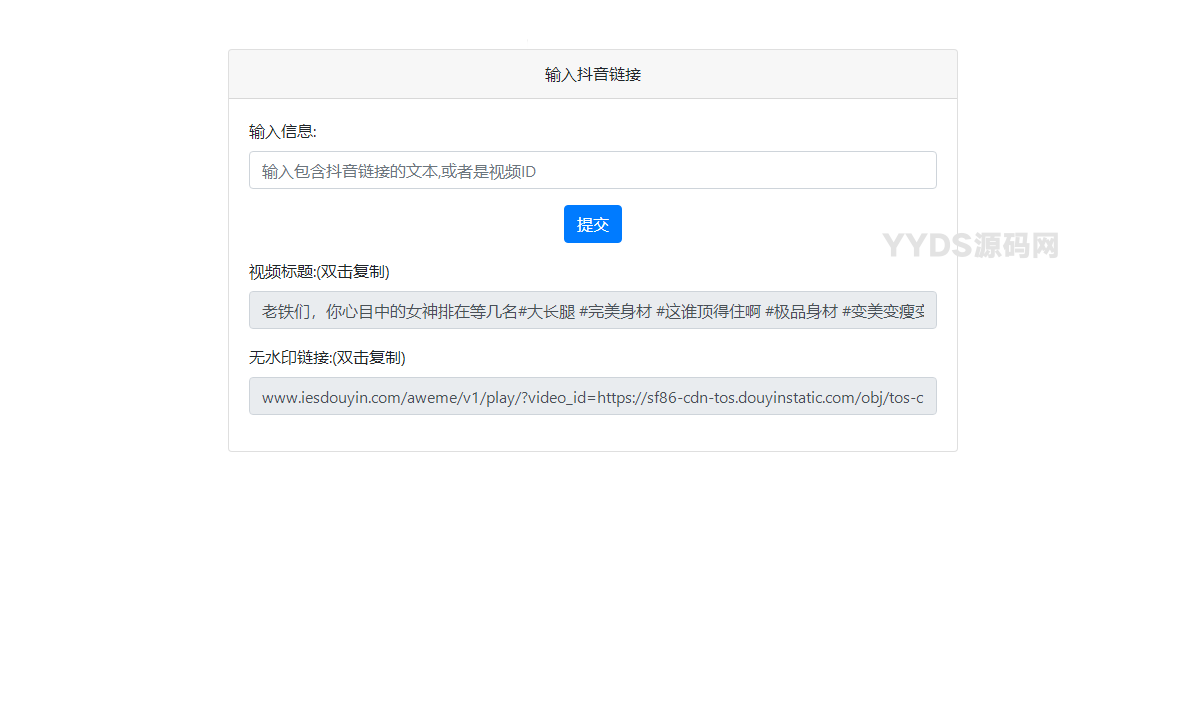The width and height of the screenshot is (1183, 715).
Task: Click the 视频标题:(双击复制) label
Action: point(319,272)
